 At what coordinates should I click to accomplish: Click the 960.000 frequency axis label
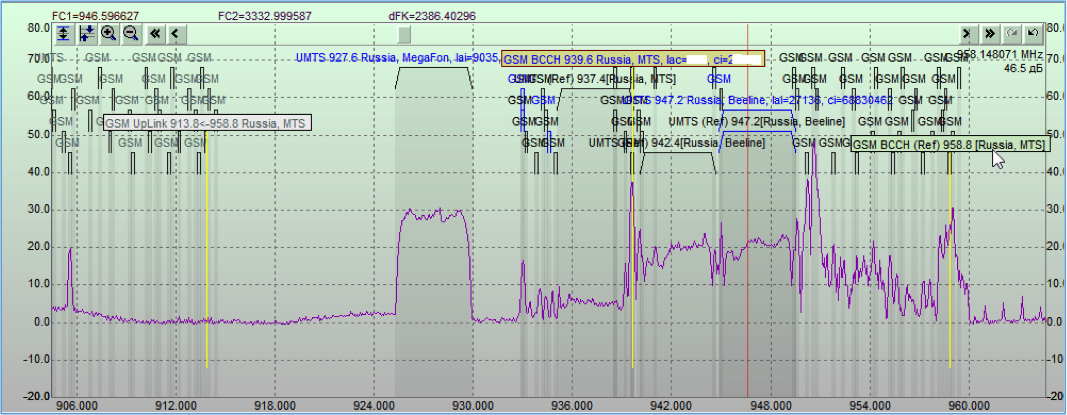click(x=968, y=405)
